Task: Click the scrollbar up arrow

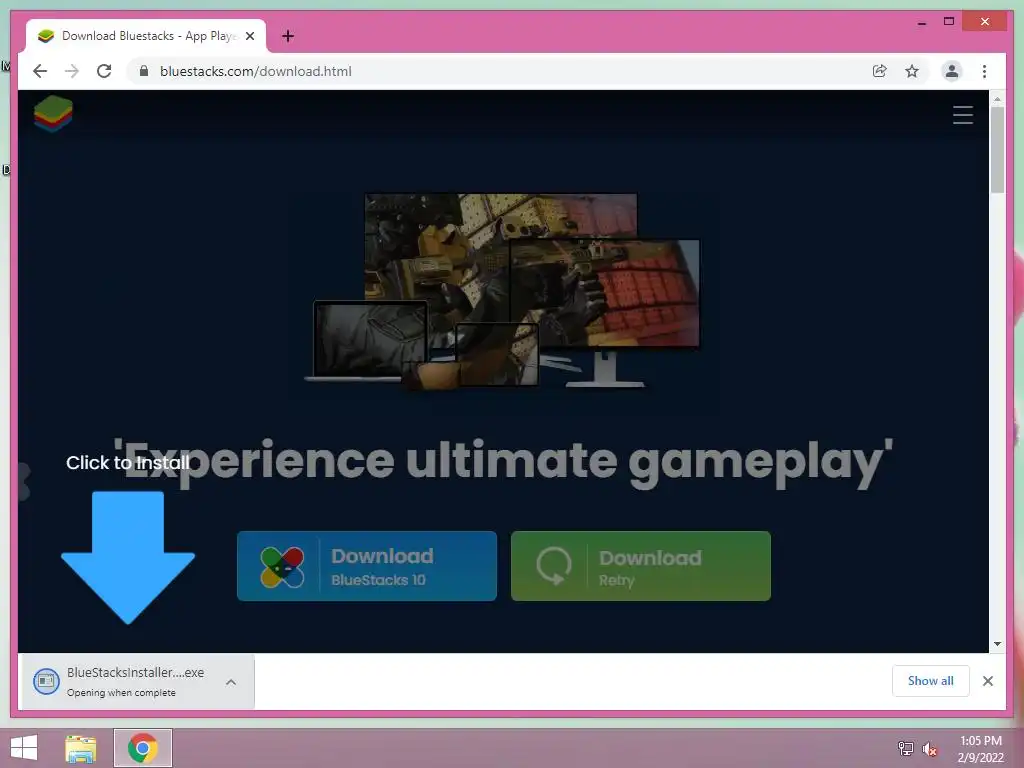Action: pyautogui.click(x=997, y=99)
